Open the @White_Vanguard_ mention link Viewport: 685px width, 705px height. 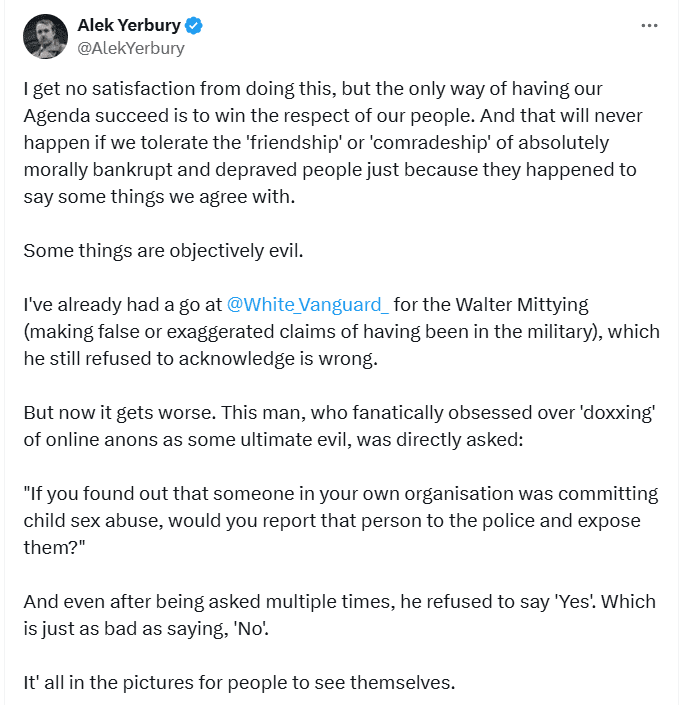click(308, 304)
